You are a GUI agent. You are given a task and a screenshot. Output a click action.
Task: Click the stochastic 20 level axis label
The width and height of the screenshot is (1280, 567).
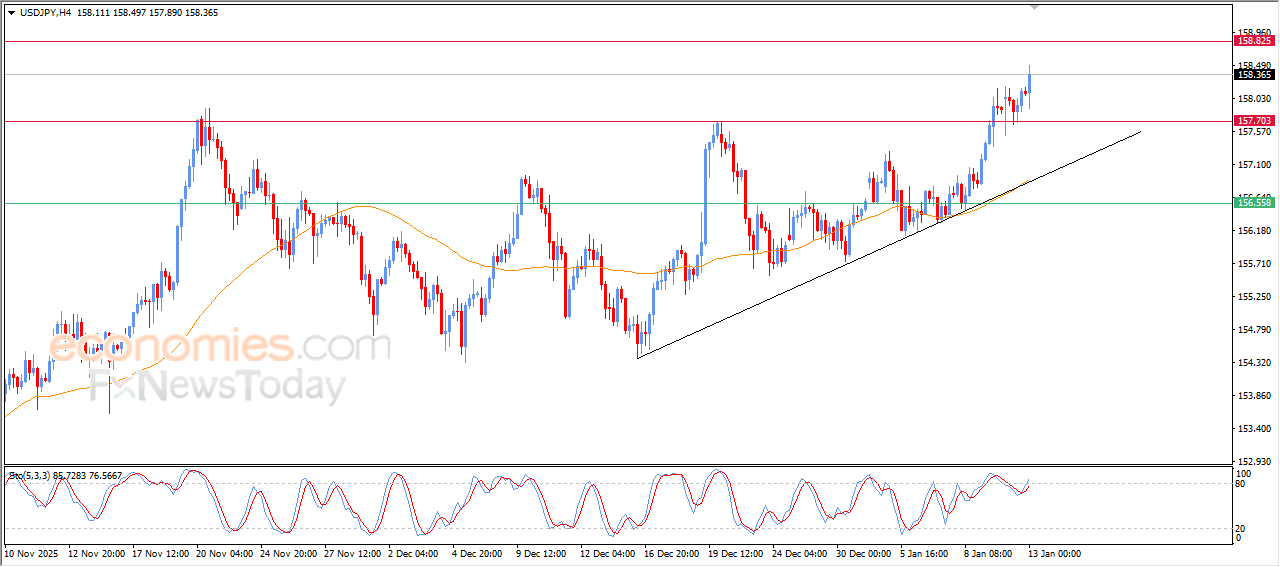[1242, 527]
